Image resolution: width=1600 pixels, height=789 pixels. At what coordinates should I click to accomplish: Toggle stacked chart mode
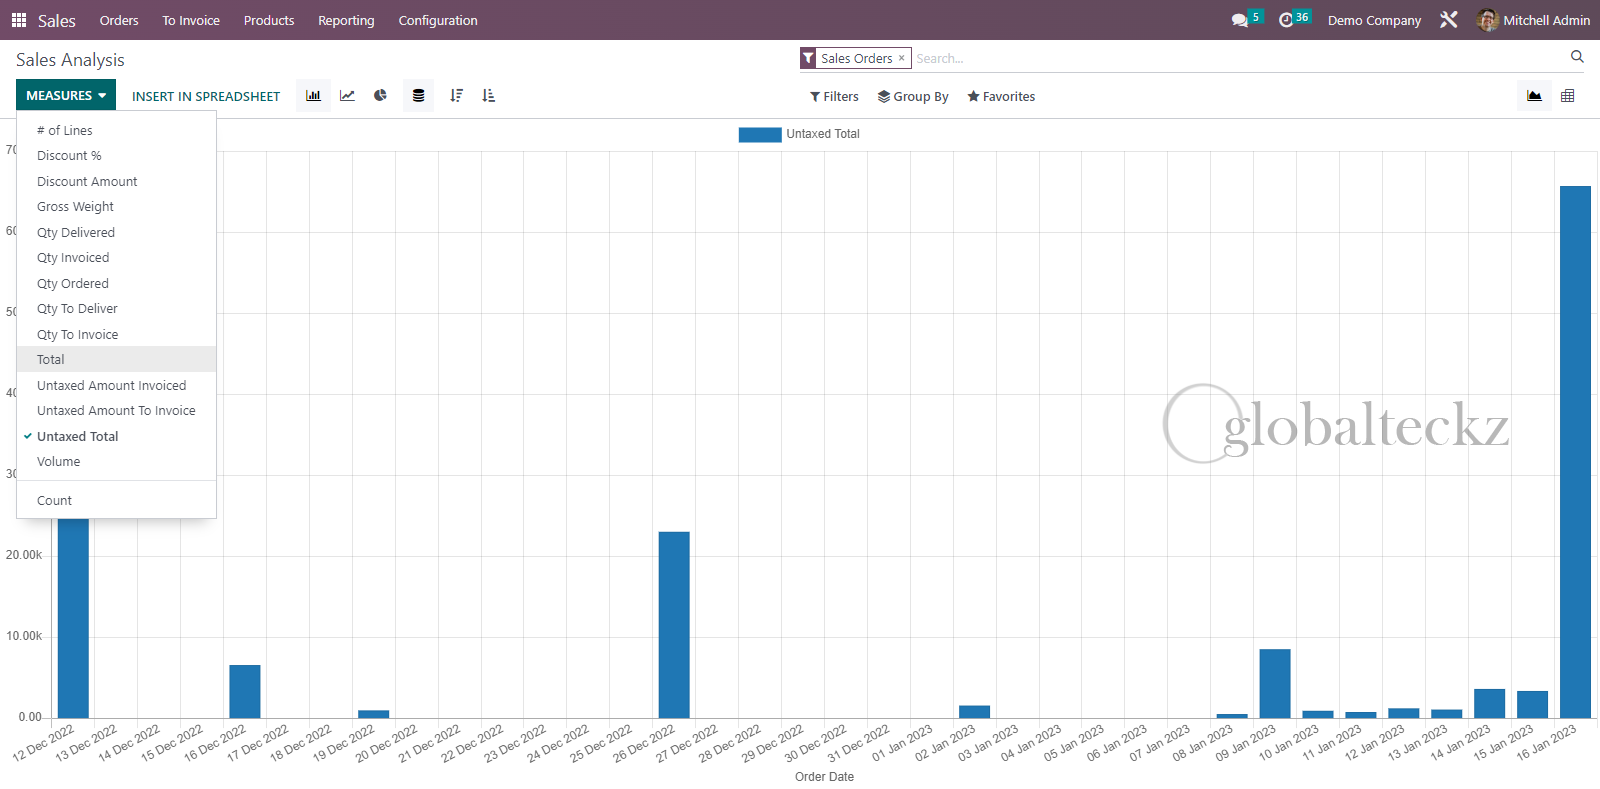[418, 96]
